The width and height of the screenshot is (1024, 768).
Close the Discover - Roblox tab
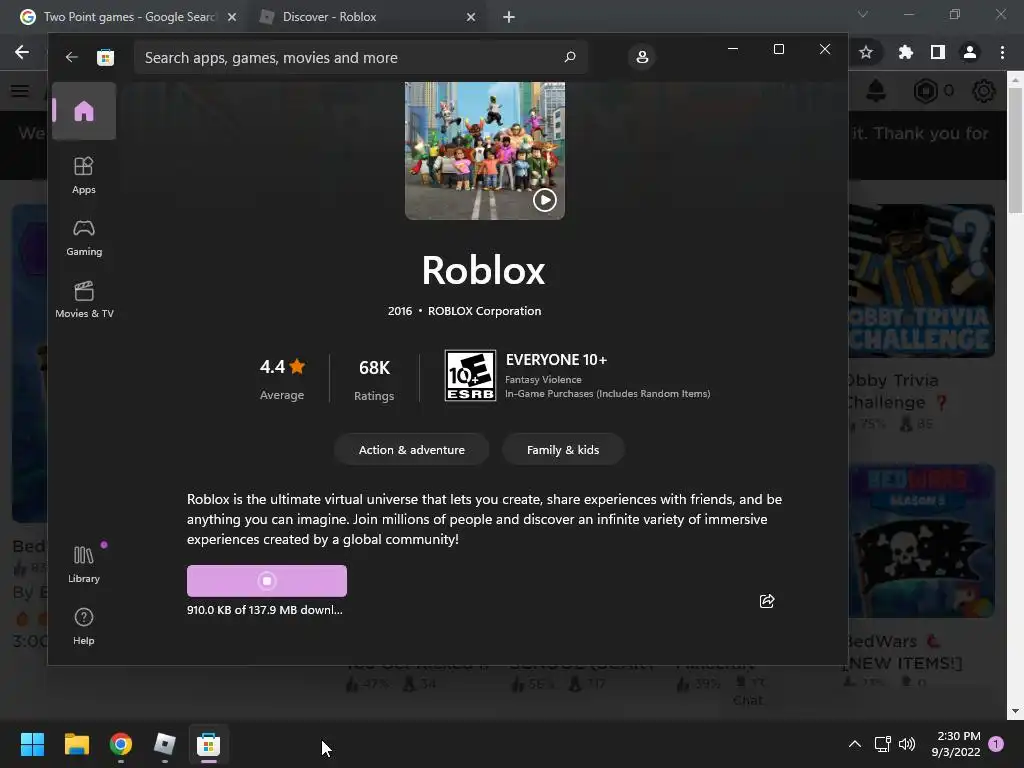point(471,17)
